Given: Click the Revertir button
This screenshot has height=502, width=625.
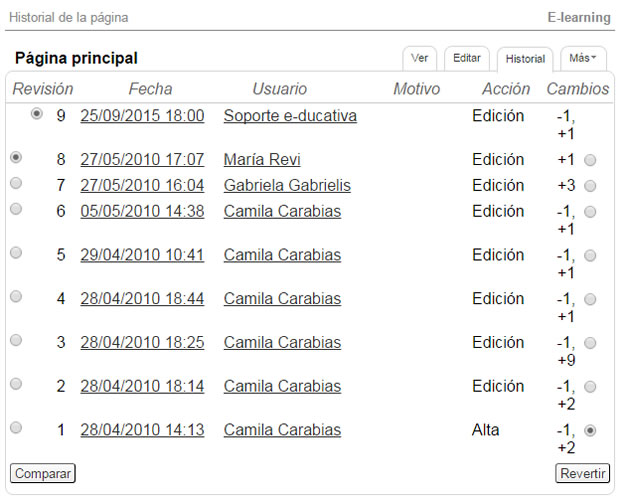Looking at the screenshot, I should pyautogui.click(x=582, y=473).
